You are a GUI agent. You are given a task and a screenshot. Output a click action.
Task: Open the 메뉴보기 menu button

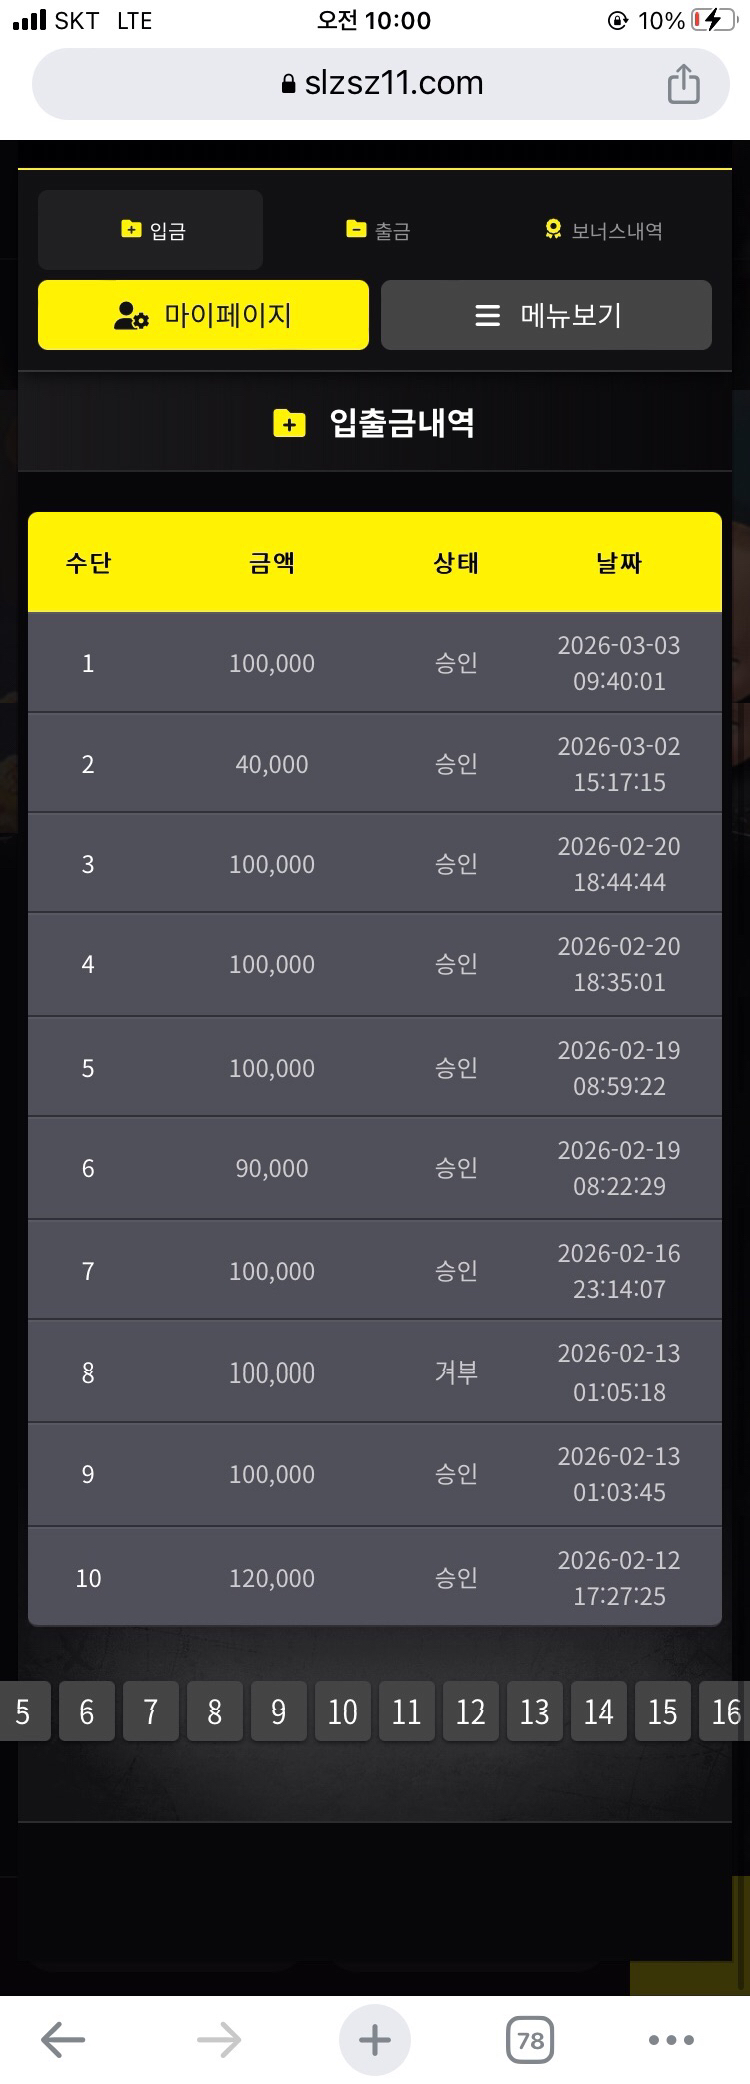[x=546, y=315]
